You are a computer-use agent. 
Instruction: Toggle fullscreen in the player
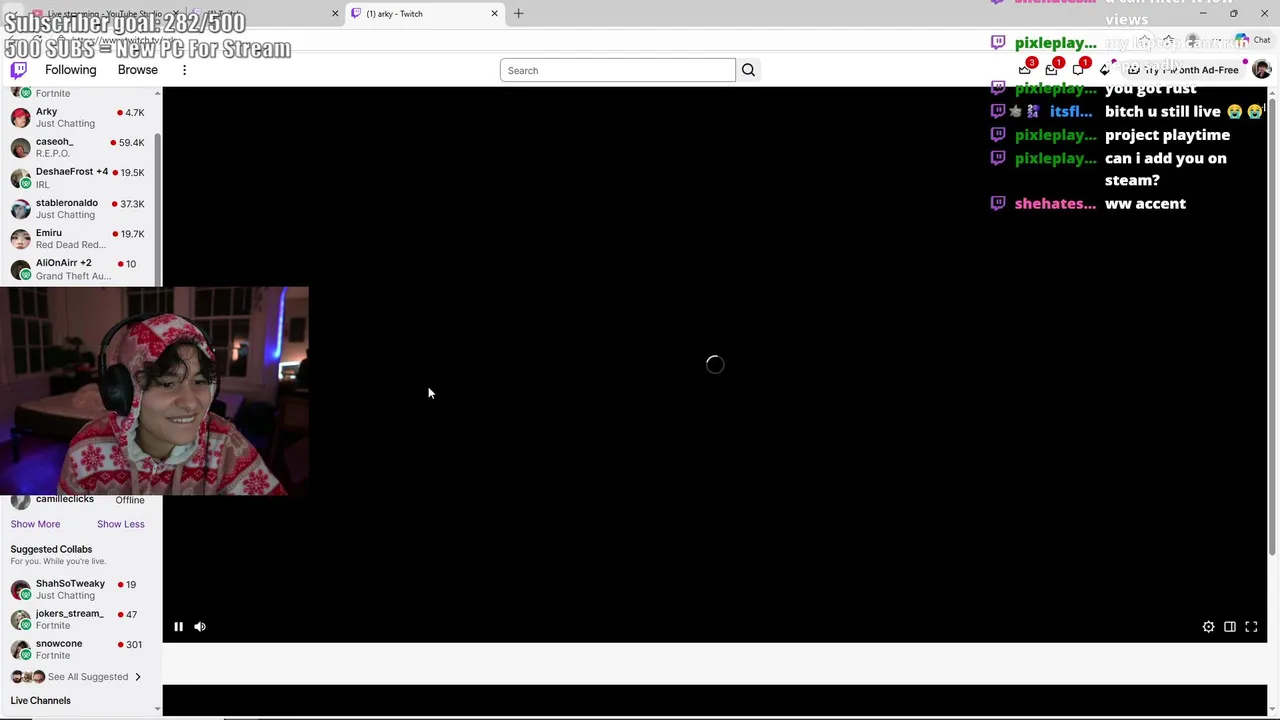(1251, 627)
